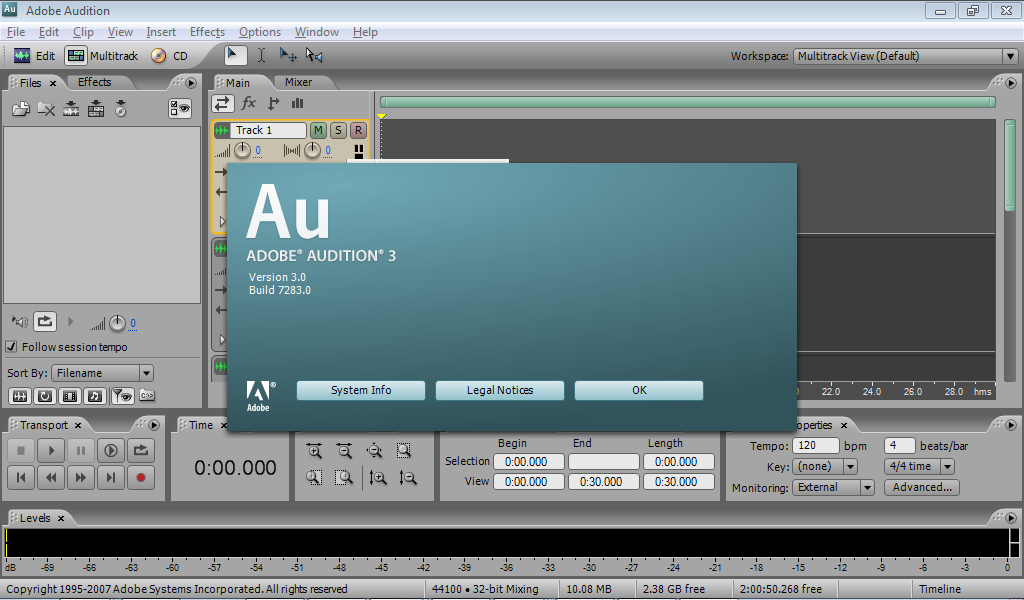Switch to Edit view in the toolbar

click(x=35, y=55)
